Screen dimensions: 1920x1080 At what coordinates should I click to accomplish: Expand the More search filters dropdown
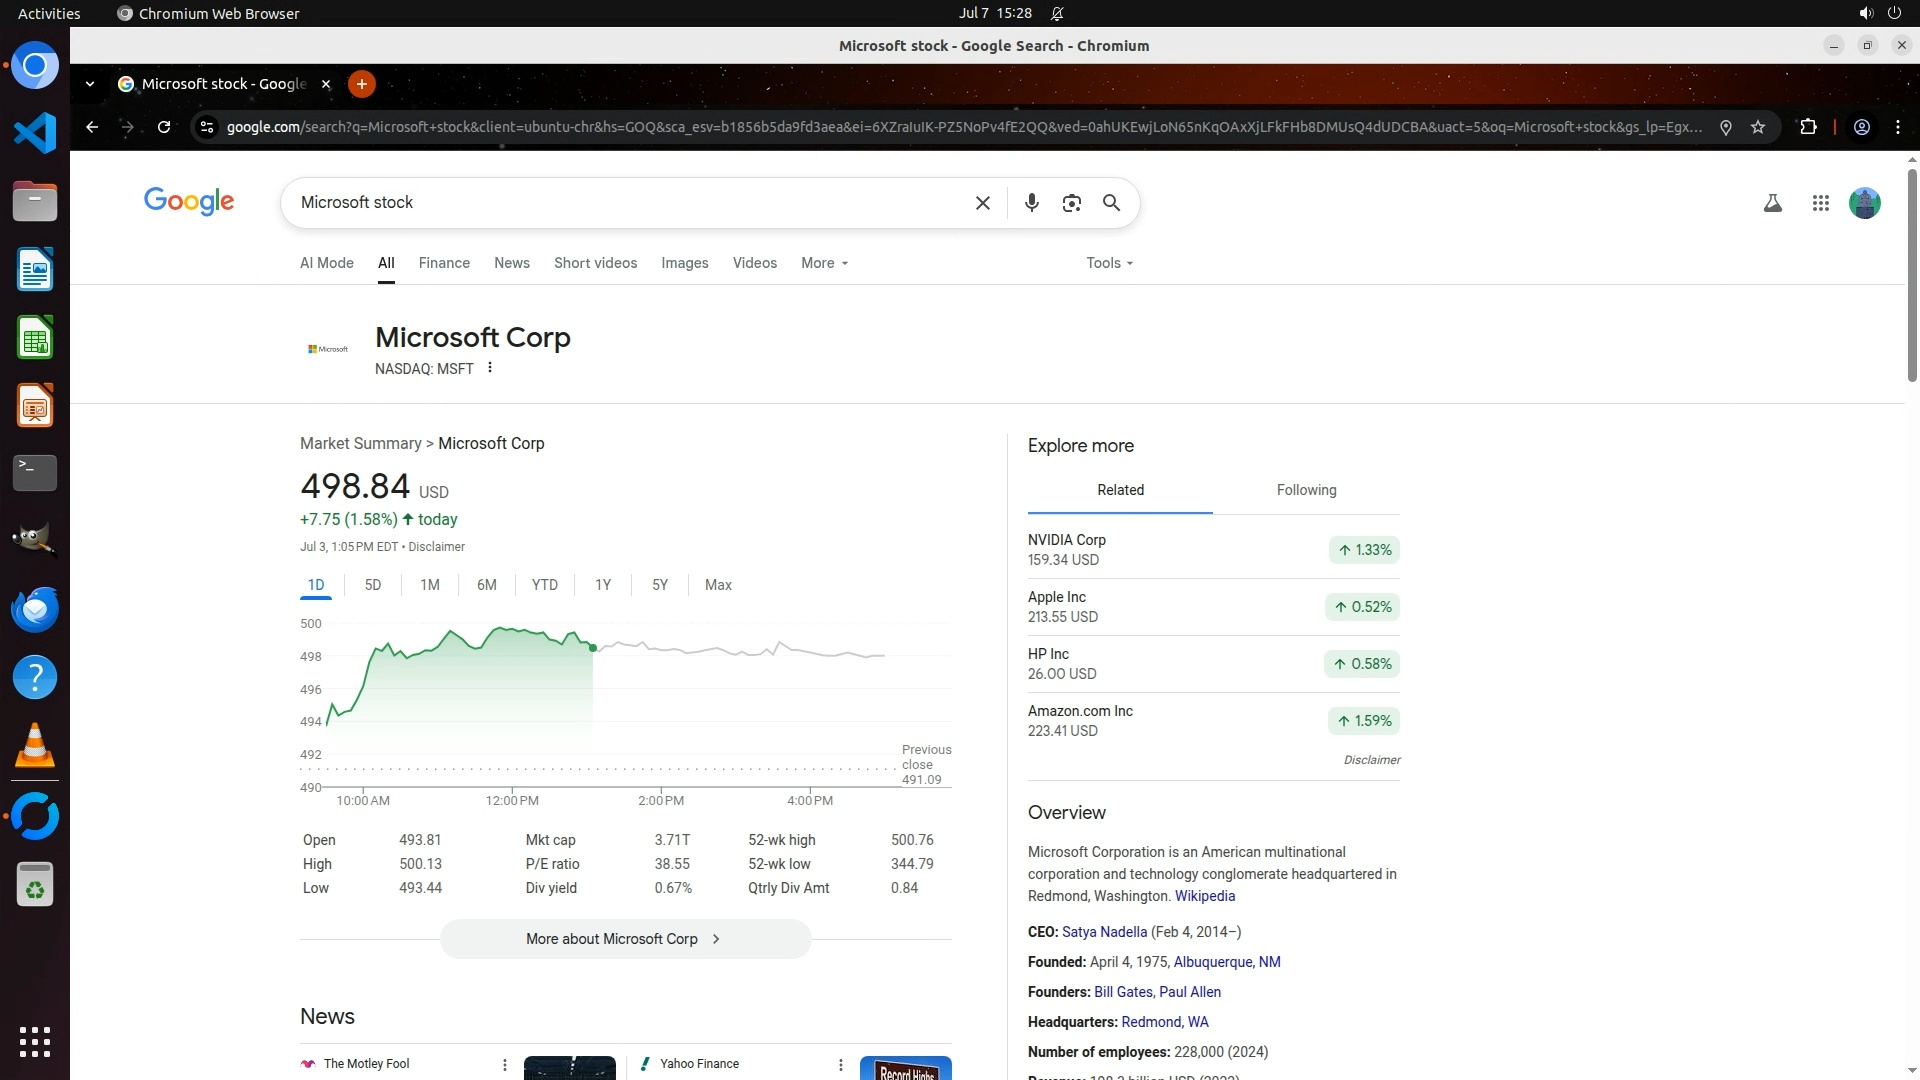pyautogui.click(x=824, y=263)
